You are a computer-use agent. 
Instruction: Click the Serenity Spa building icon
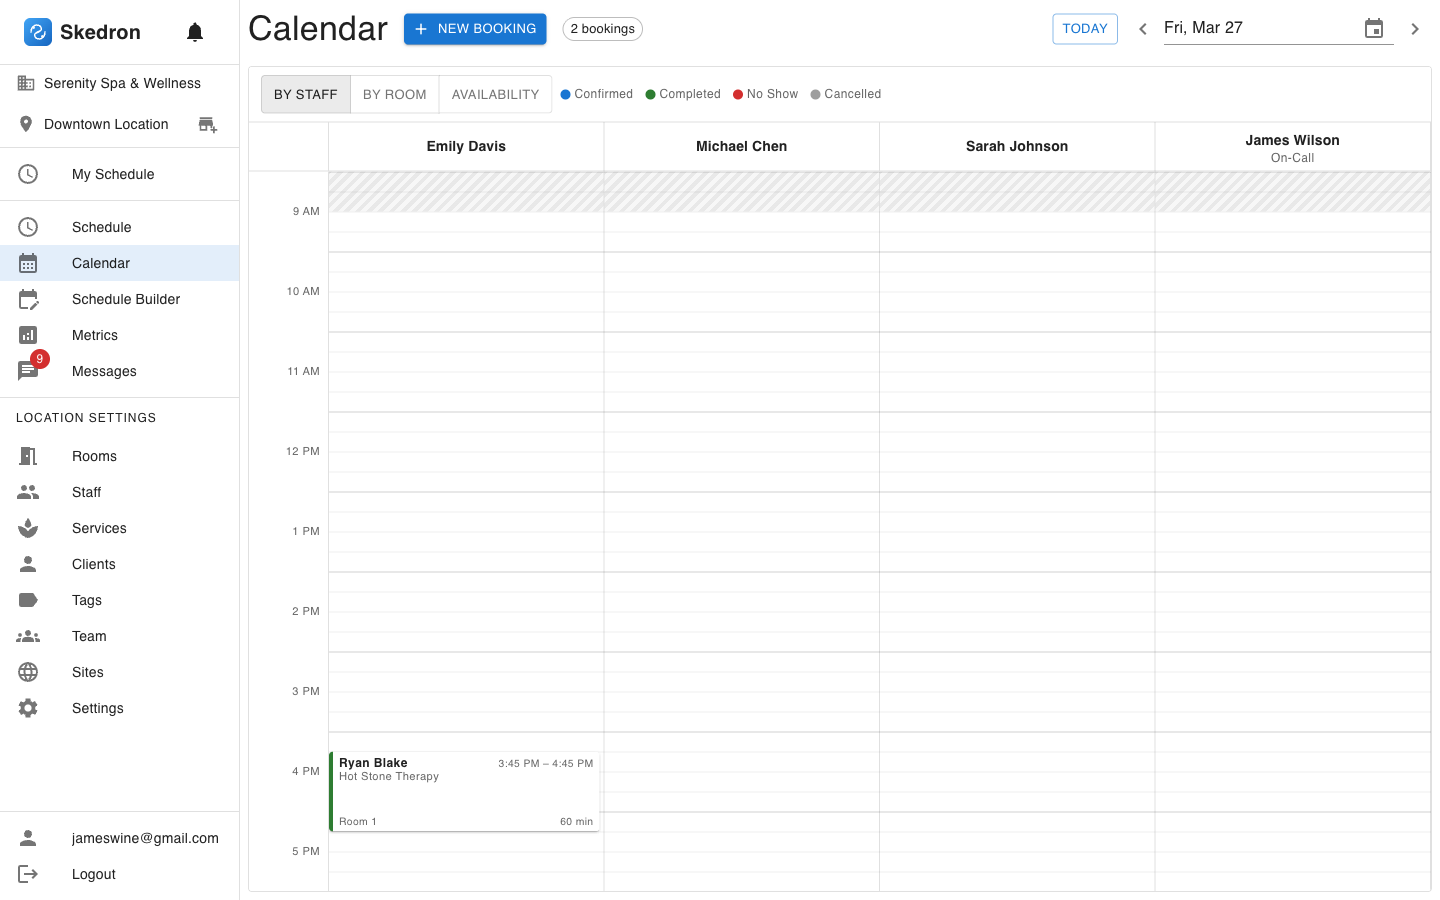[27, 83]
